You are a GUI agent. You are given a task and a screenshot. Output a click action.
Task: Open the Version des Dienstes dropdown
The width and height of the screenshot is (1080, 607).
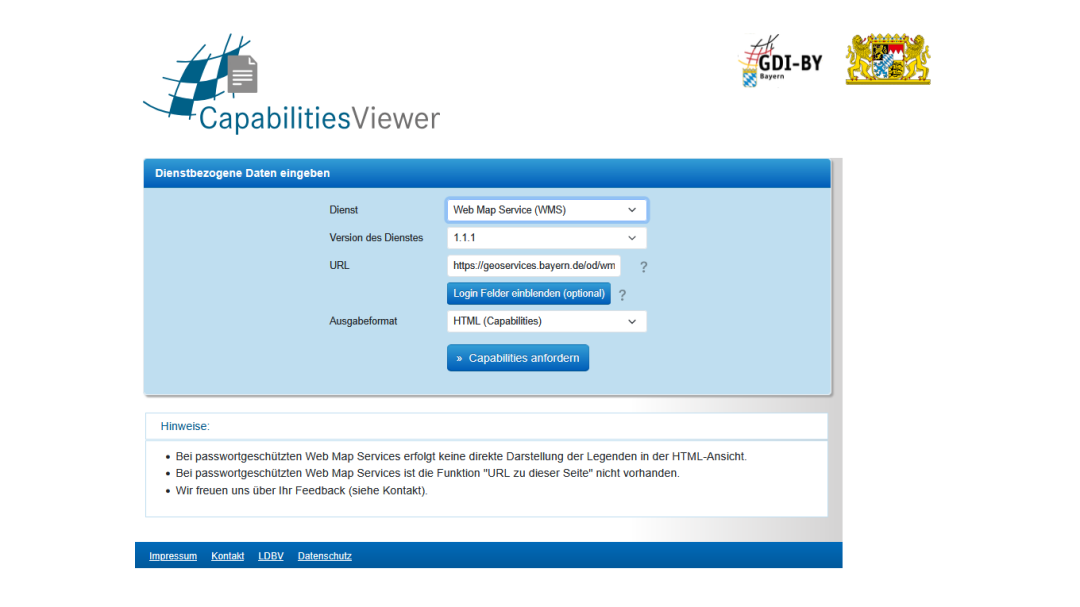631,238
